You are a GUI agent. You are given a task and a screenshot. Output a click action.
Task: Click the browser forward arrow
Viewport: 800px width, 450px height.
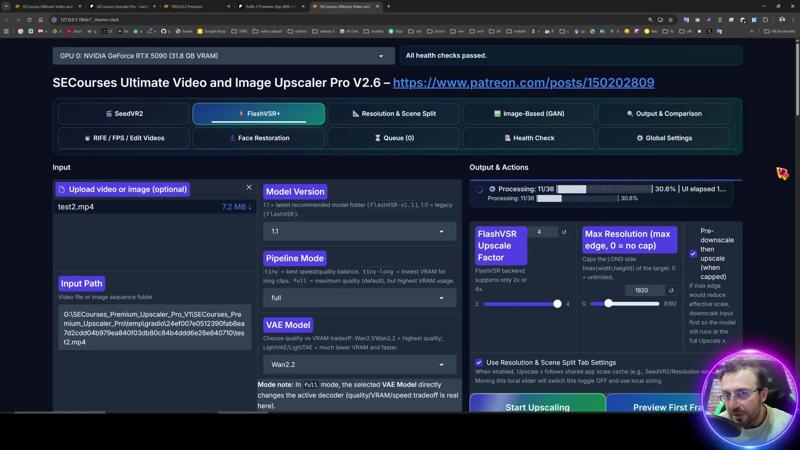(x=18, y=19)
